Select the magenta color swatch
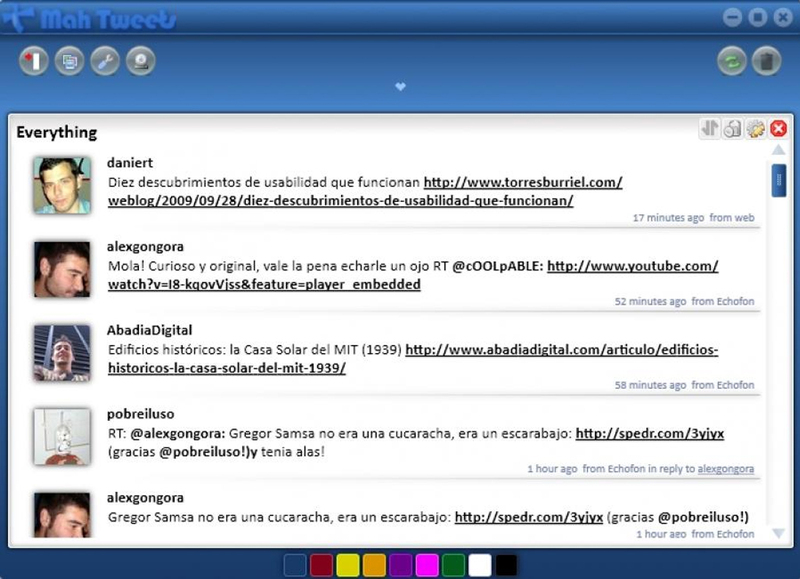800x579 pixels. (x=427, y=565)
